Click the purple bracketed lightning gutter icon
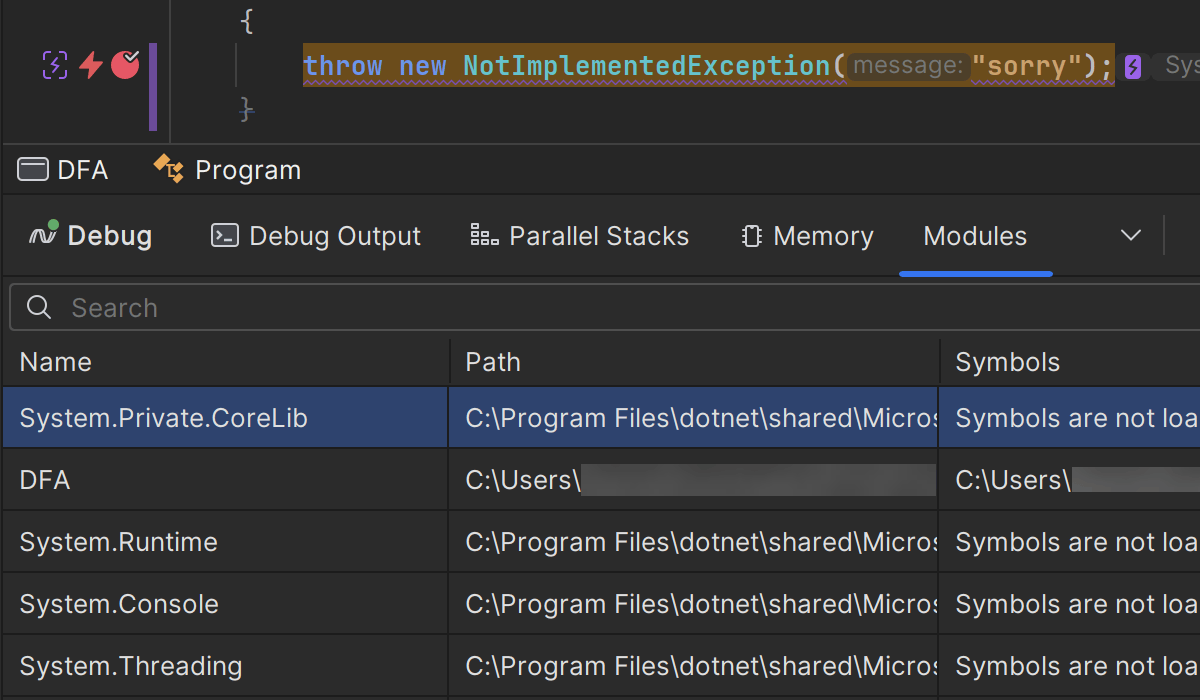Image resolution: width=1200 pixels, height=700 pixels. (55, 65)
